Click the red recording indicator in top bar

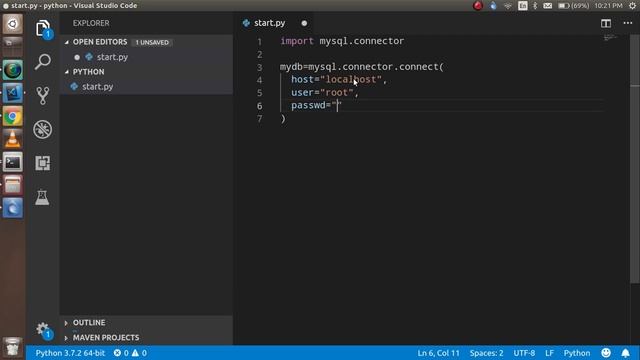478,6
